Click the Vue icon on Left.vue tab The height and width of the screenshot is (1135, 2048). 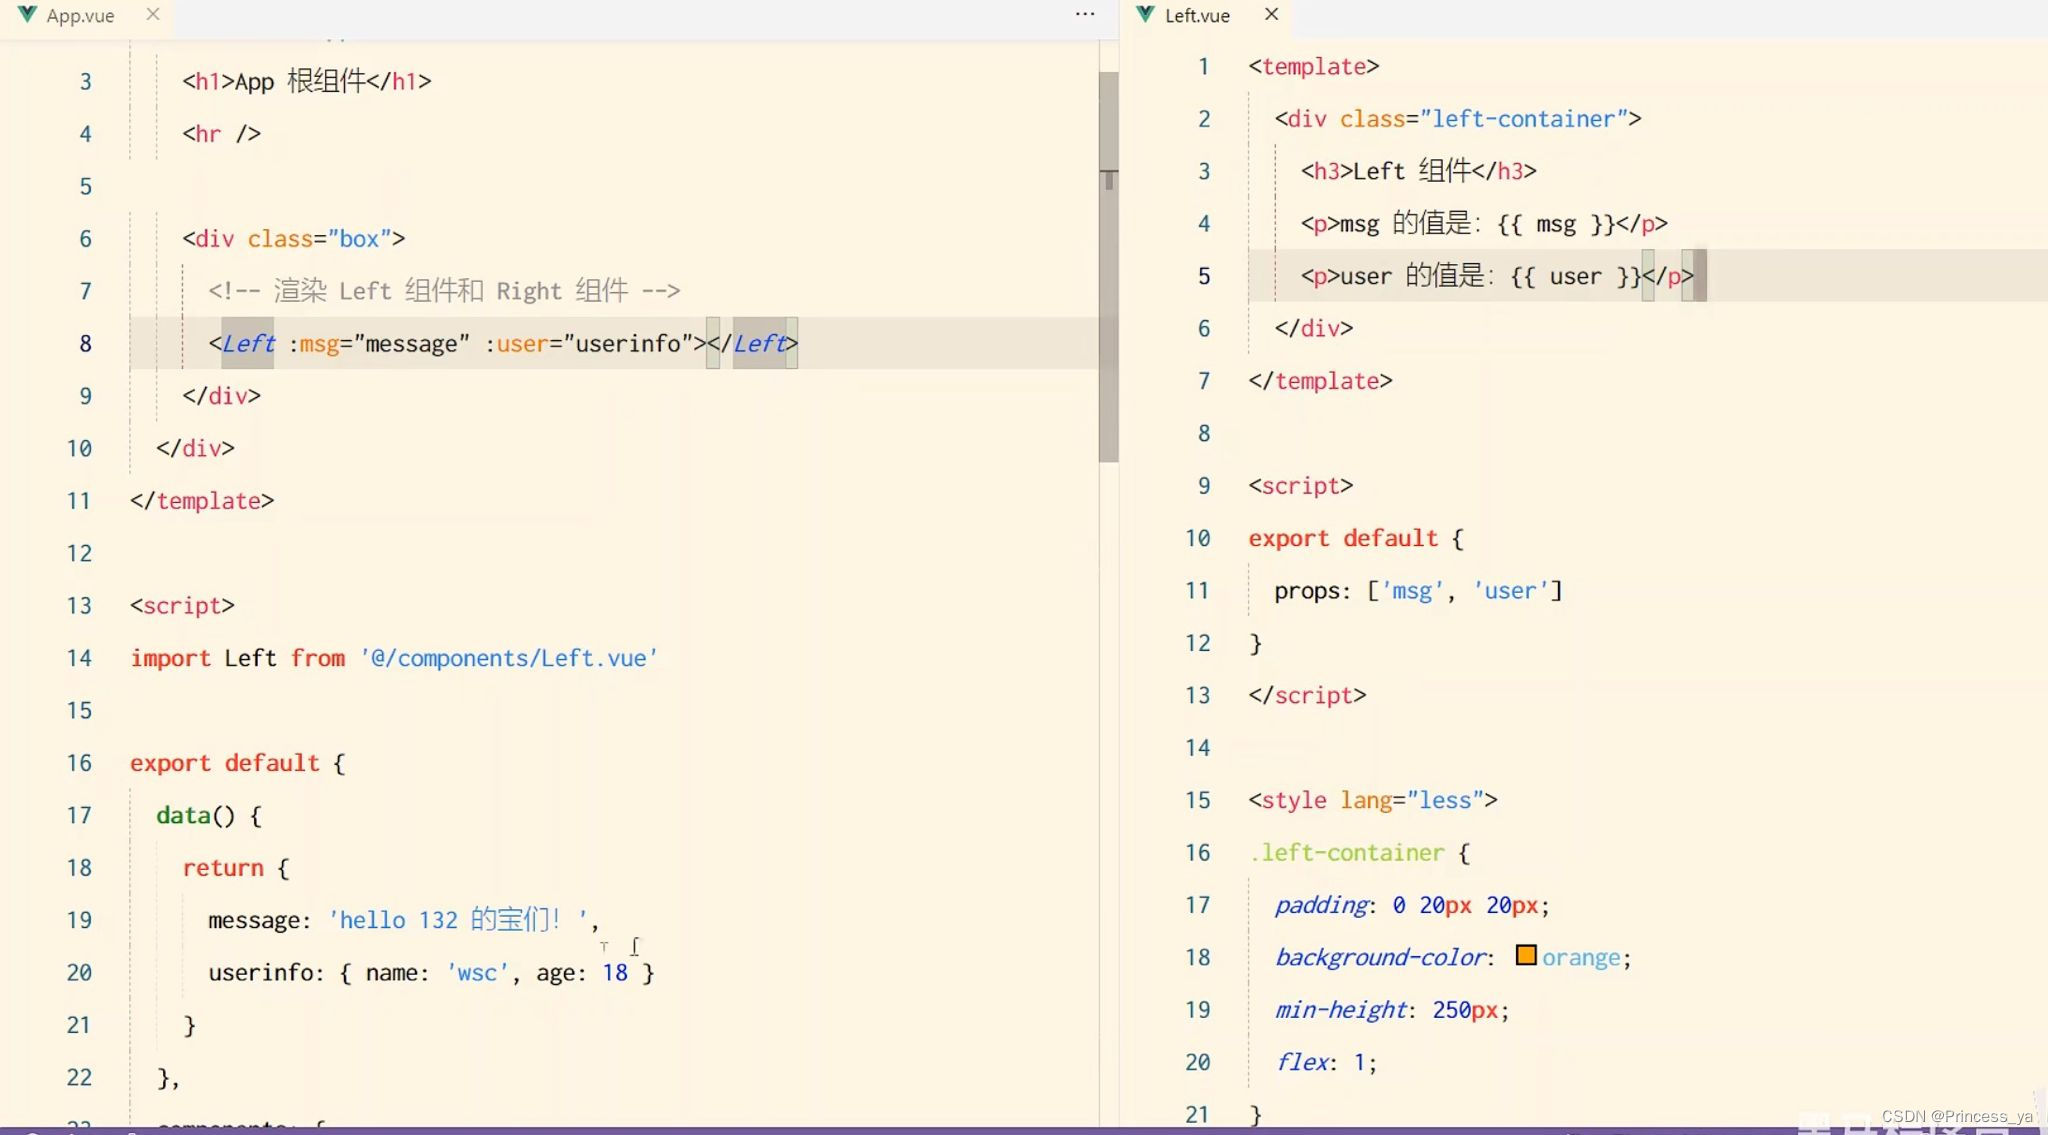point(1145,15)
